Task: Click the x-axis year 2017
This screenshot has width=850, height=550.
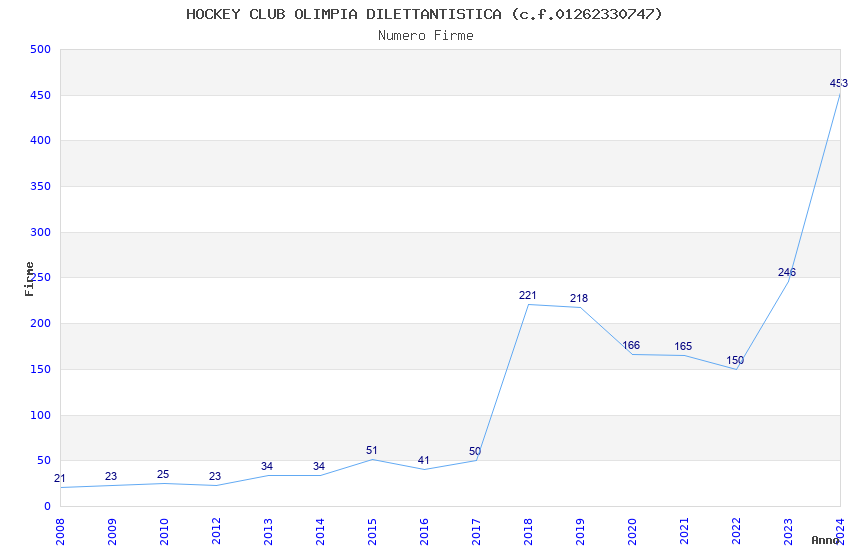Action: click(476, 532)
